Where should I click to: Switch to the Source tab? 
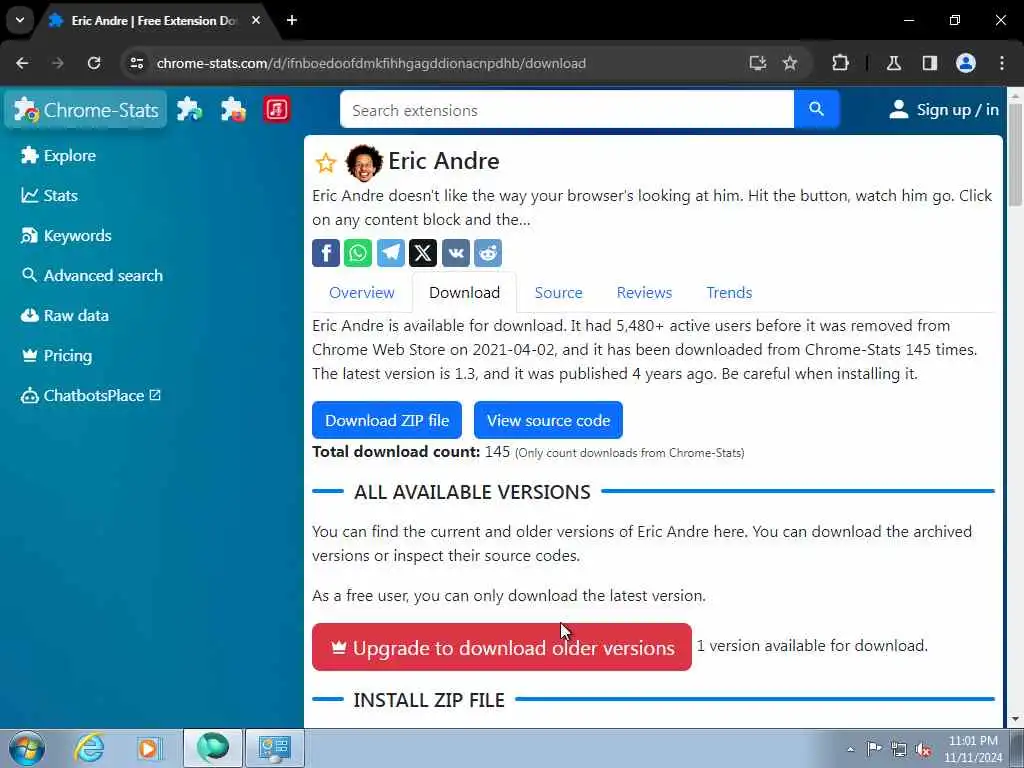pos(558,293)
